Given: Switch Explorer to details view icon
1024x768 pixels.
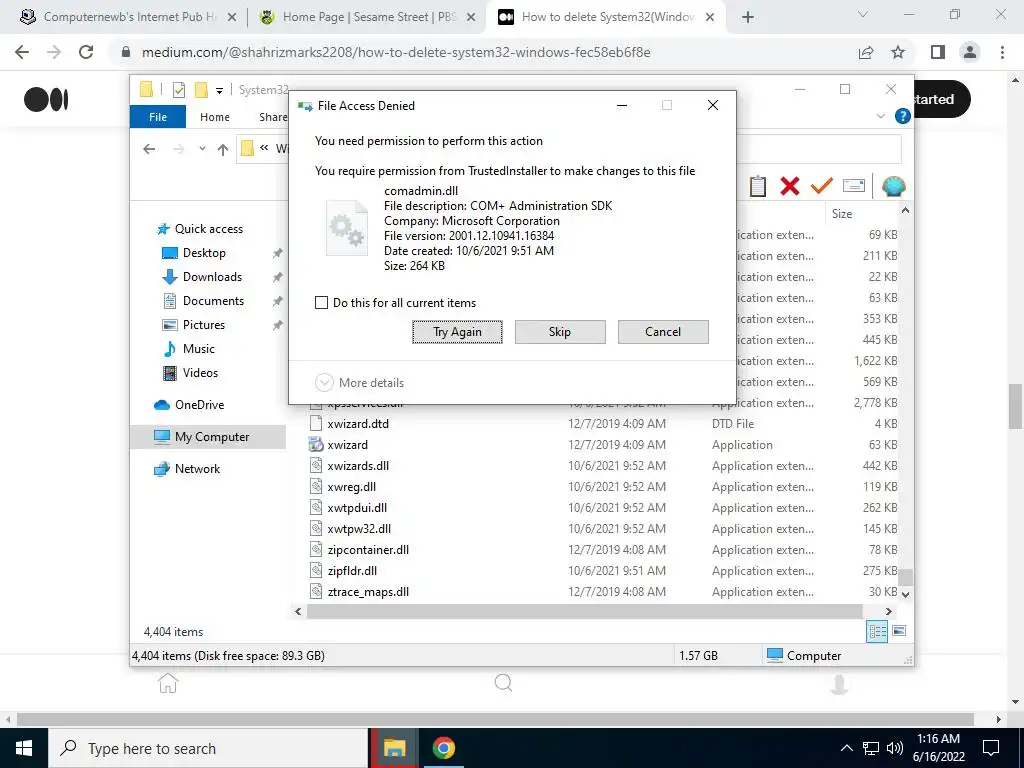Looking at the screenshot, I should tap(877, 631).
